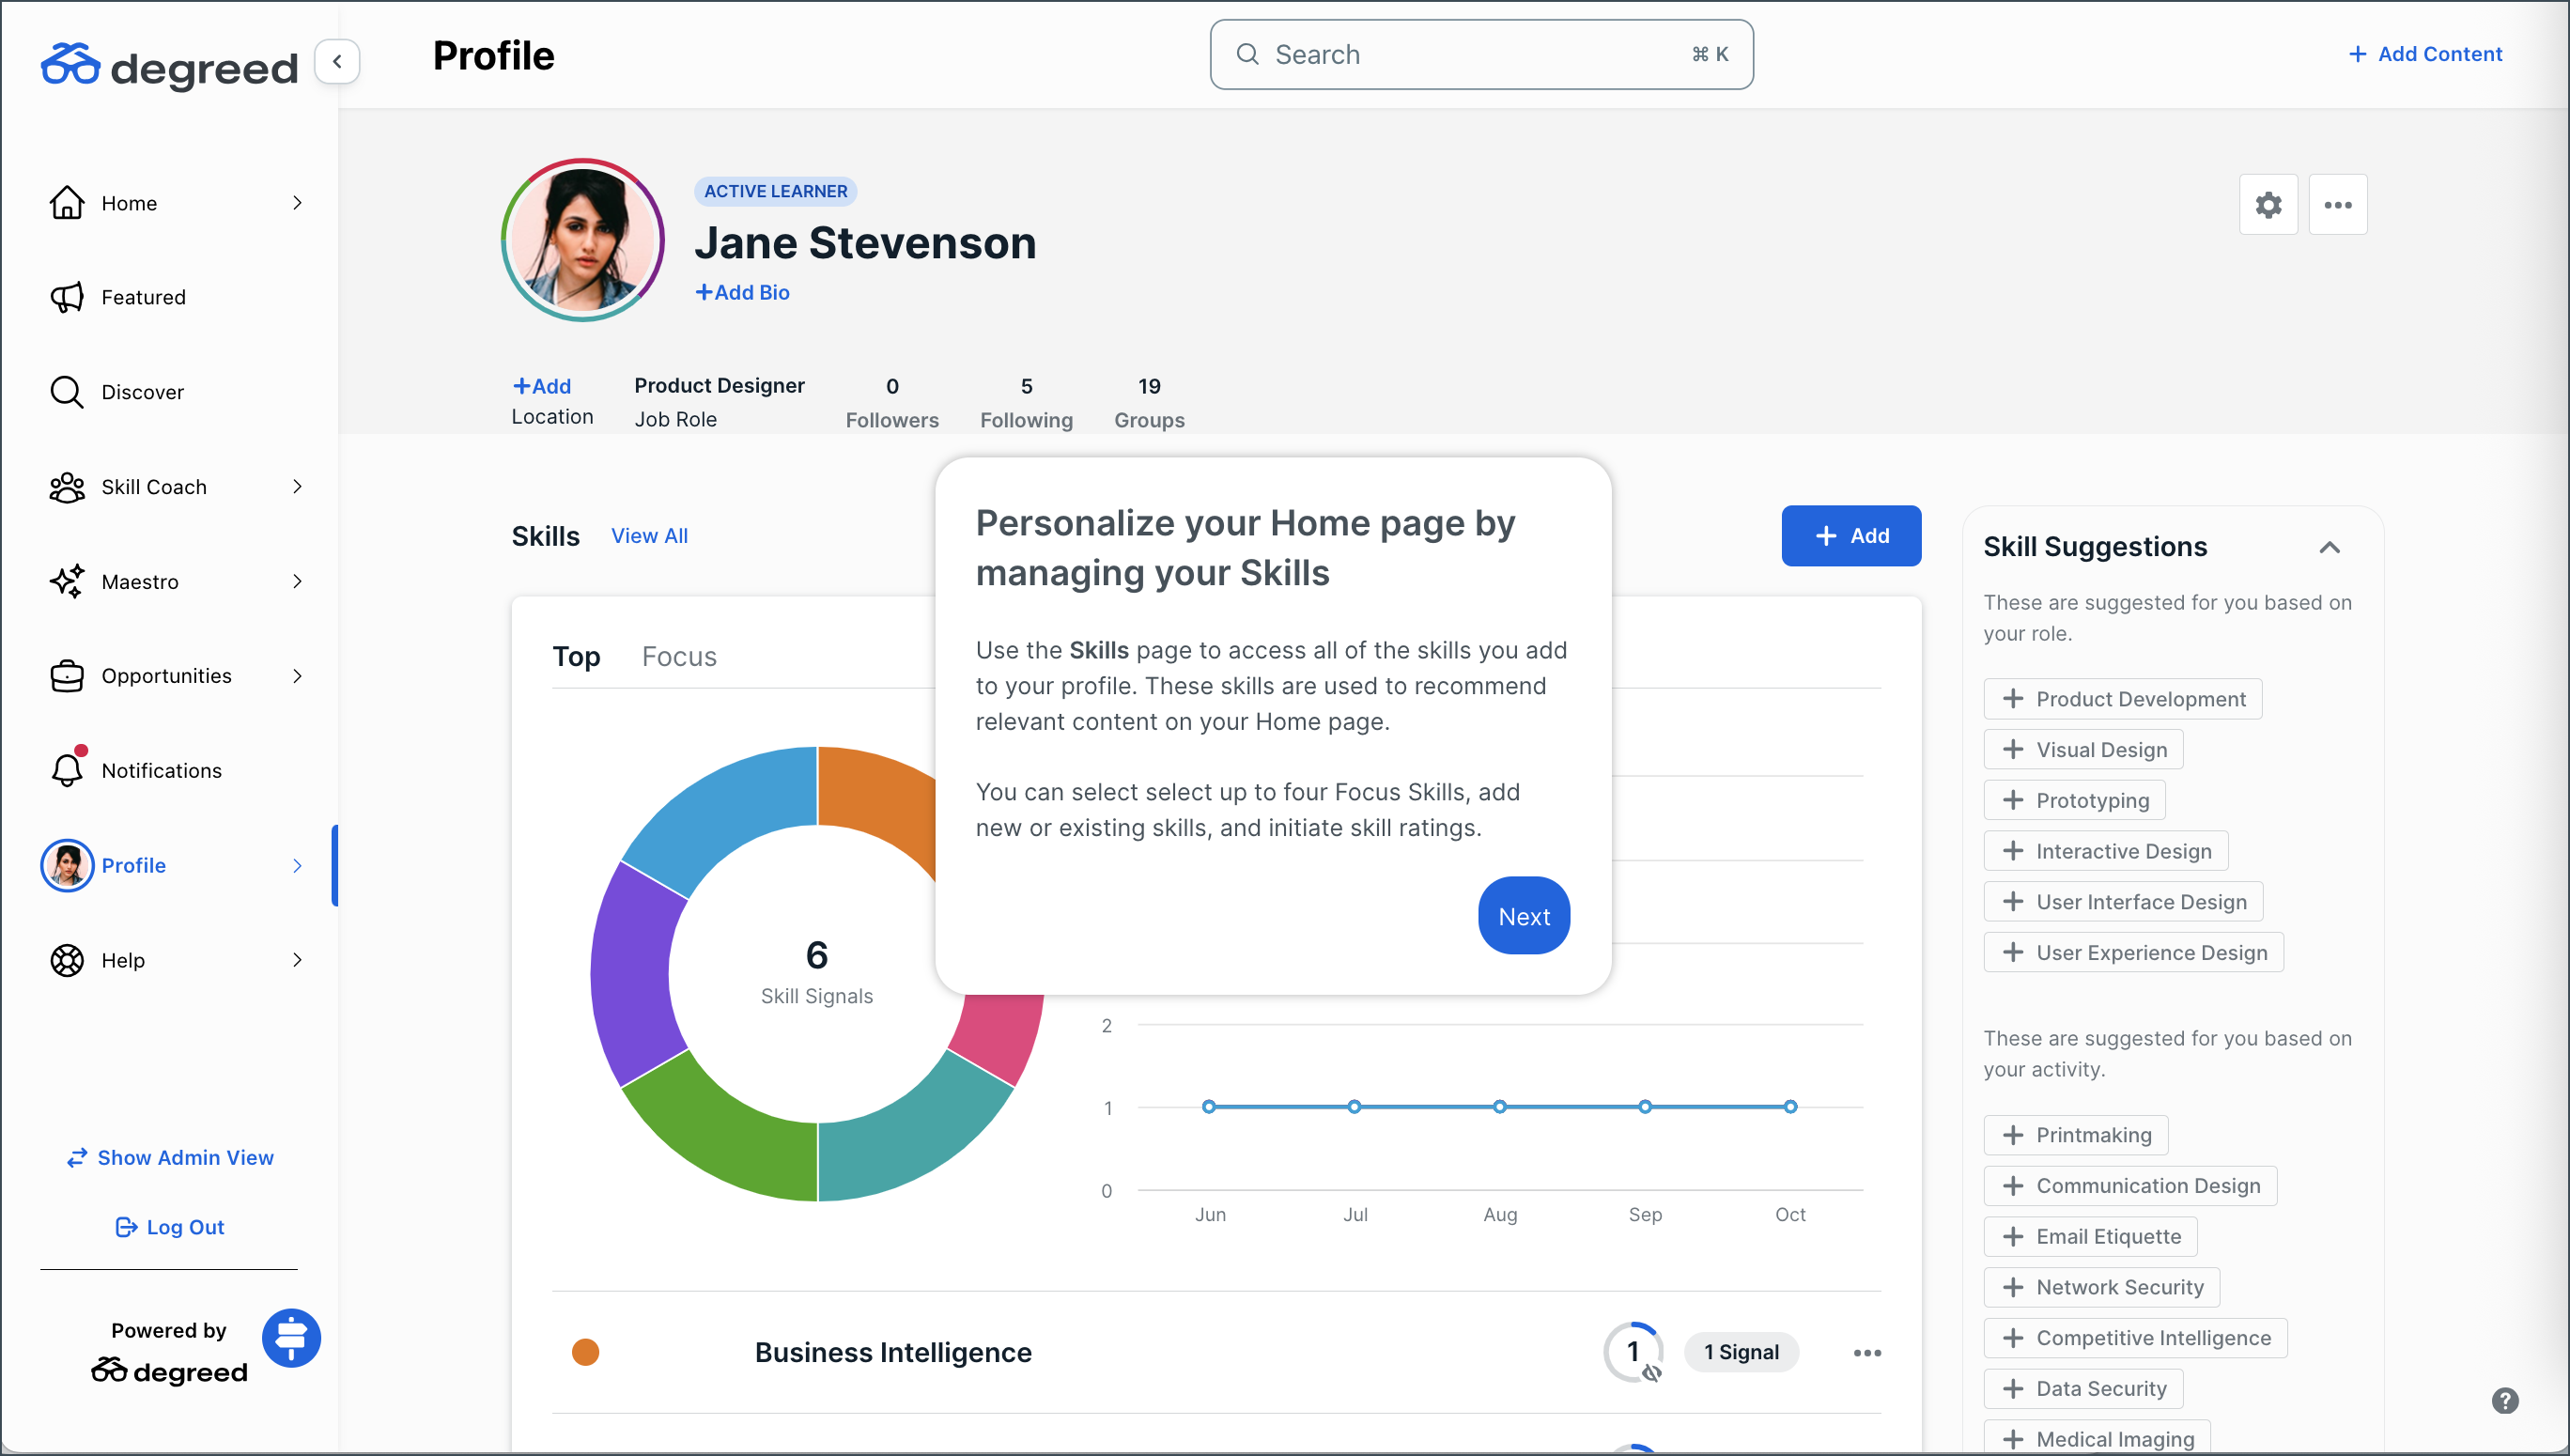This screenshot has height=1456, width=2570.
Task: Open the View All skills link
Action: [x=649, y=536]
